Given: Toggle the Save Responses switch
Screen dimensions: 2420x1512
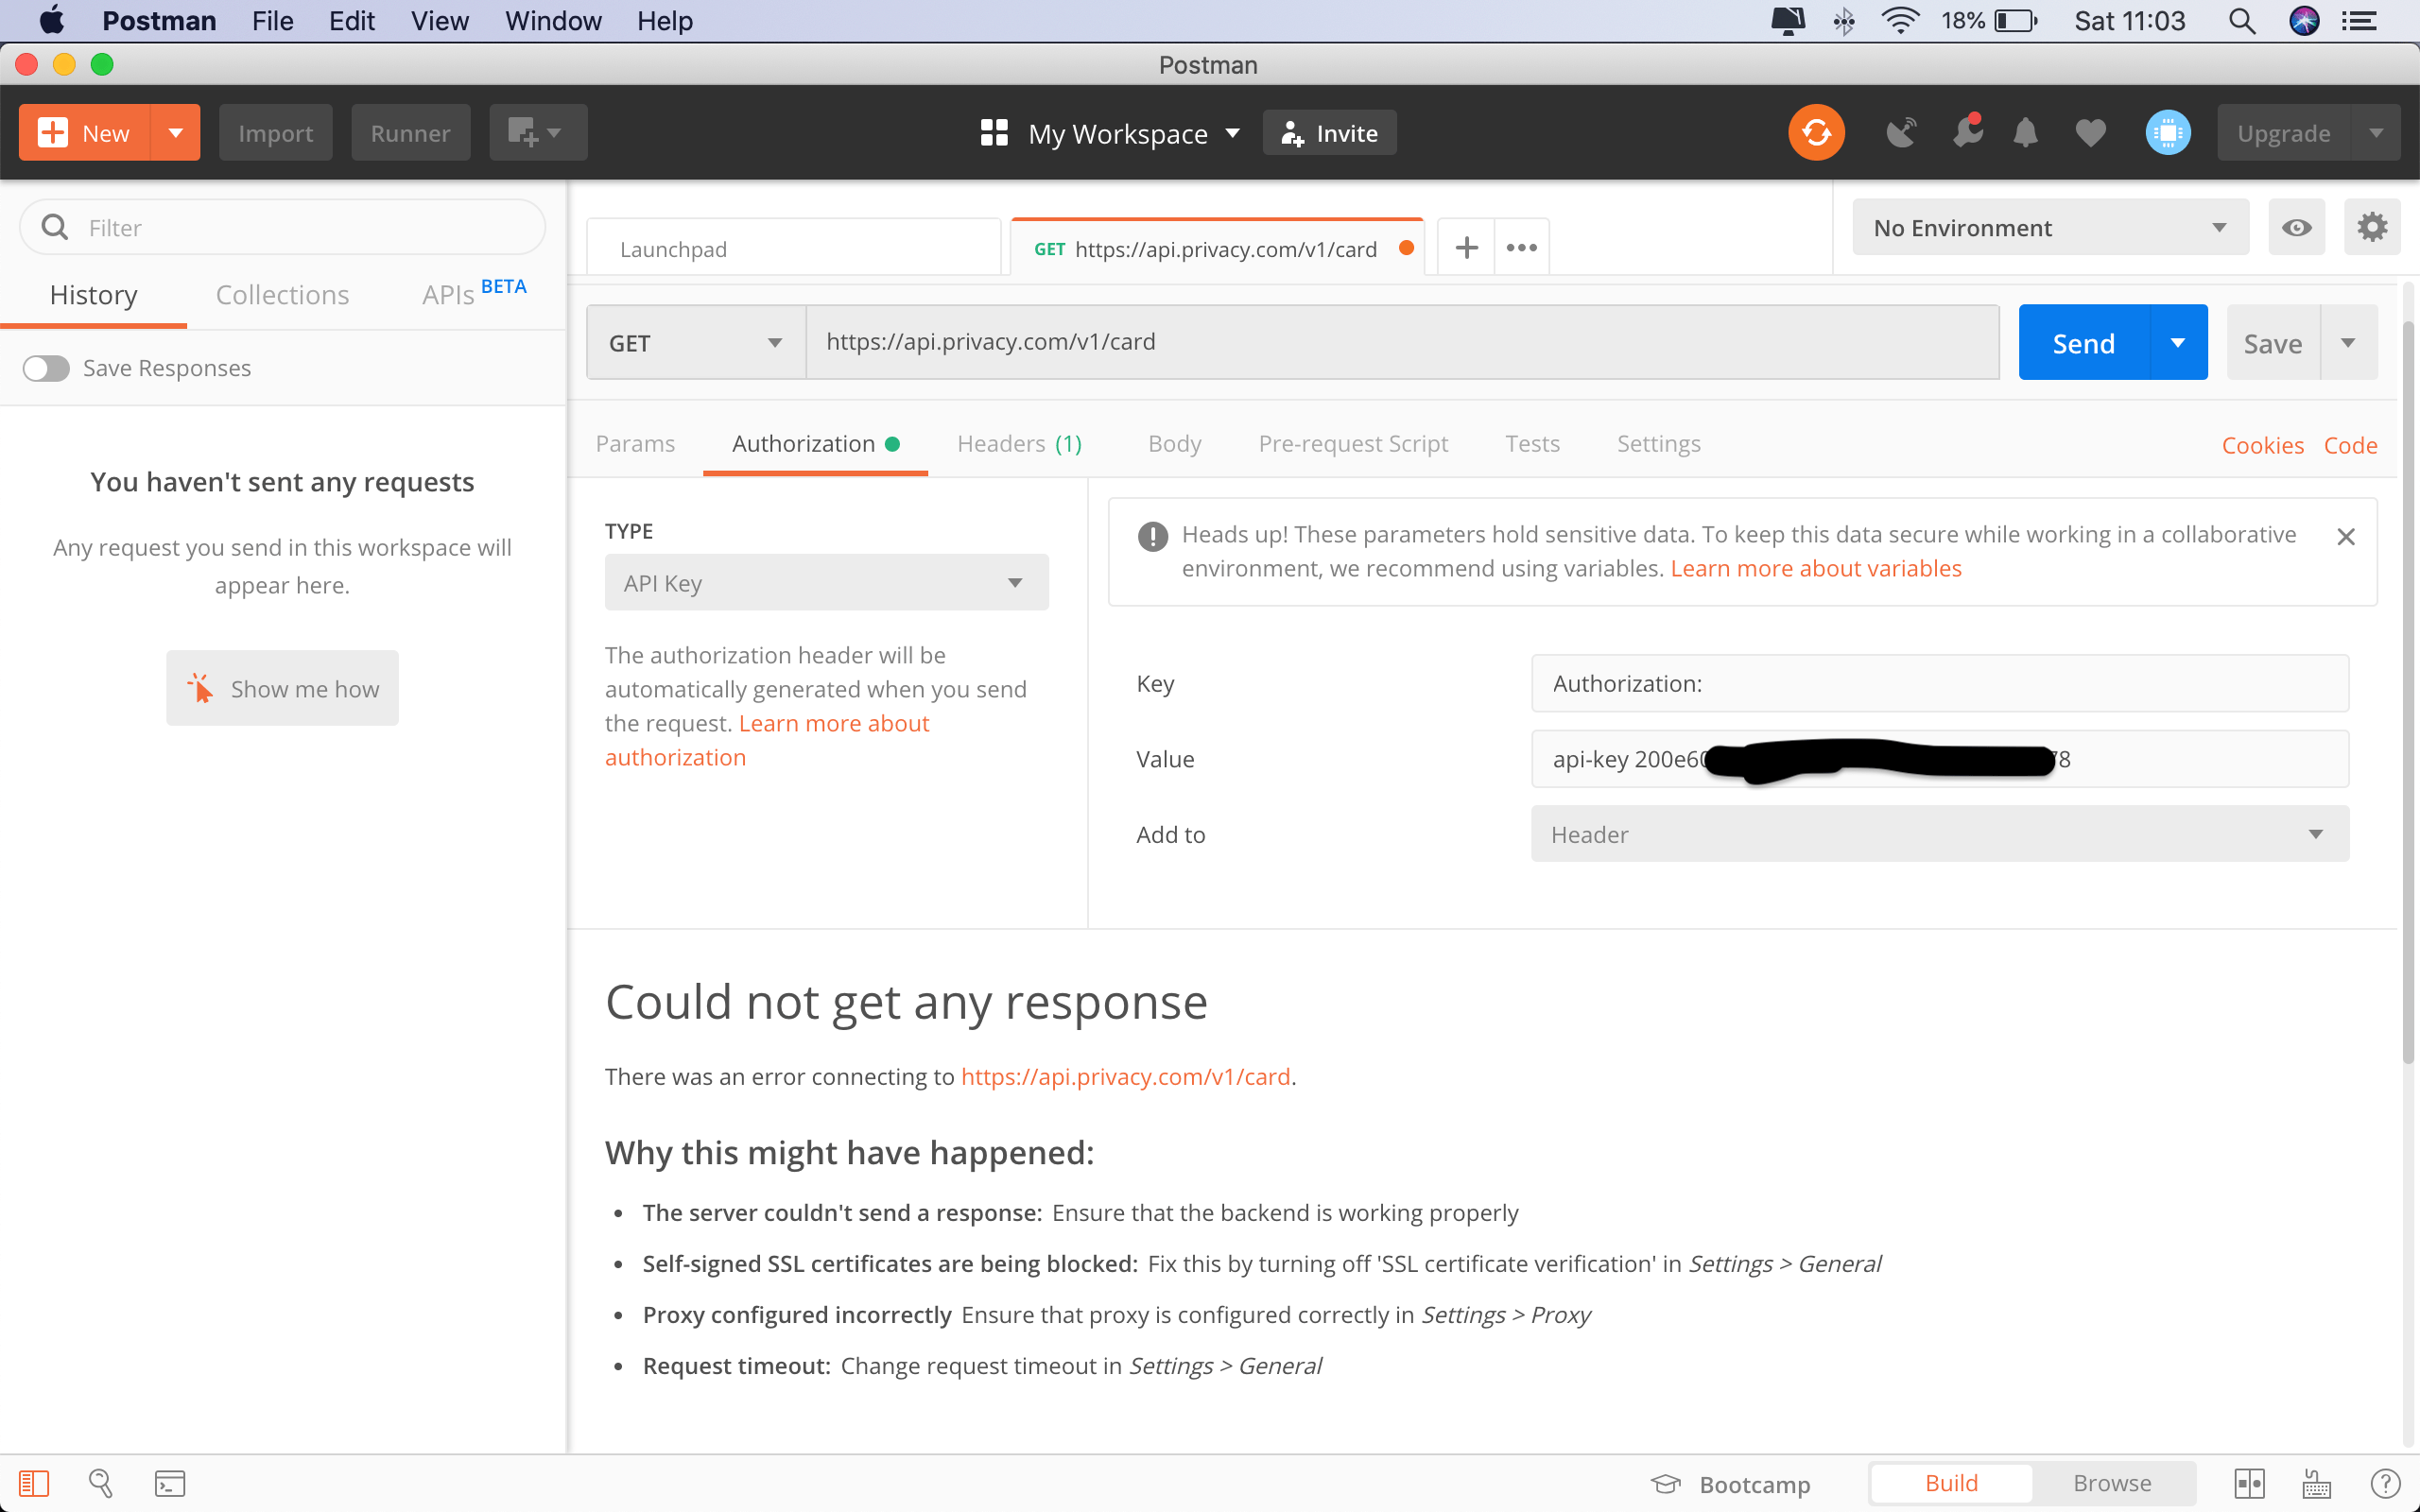Looking at the screenshot, I should pos(45,368).
